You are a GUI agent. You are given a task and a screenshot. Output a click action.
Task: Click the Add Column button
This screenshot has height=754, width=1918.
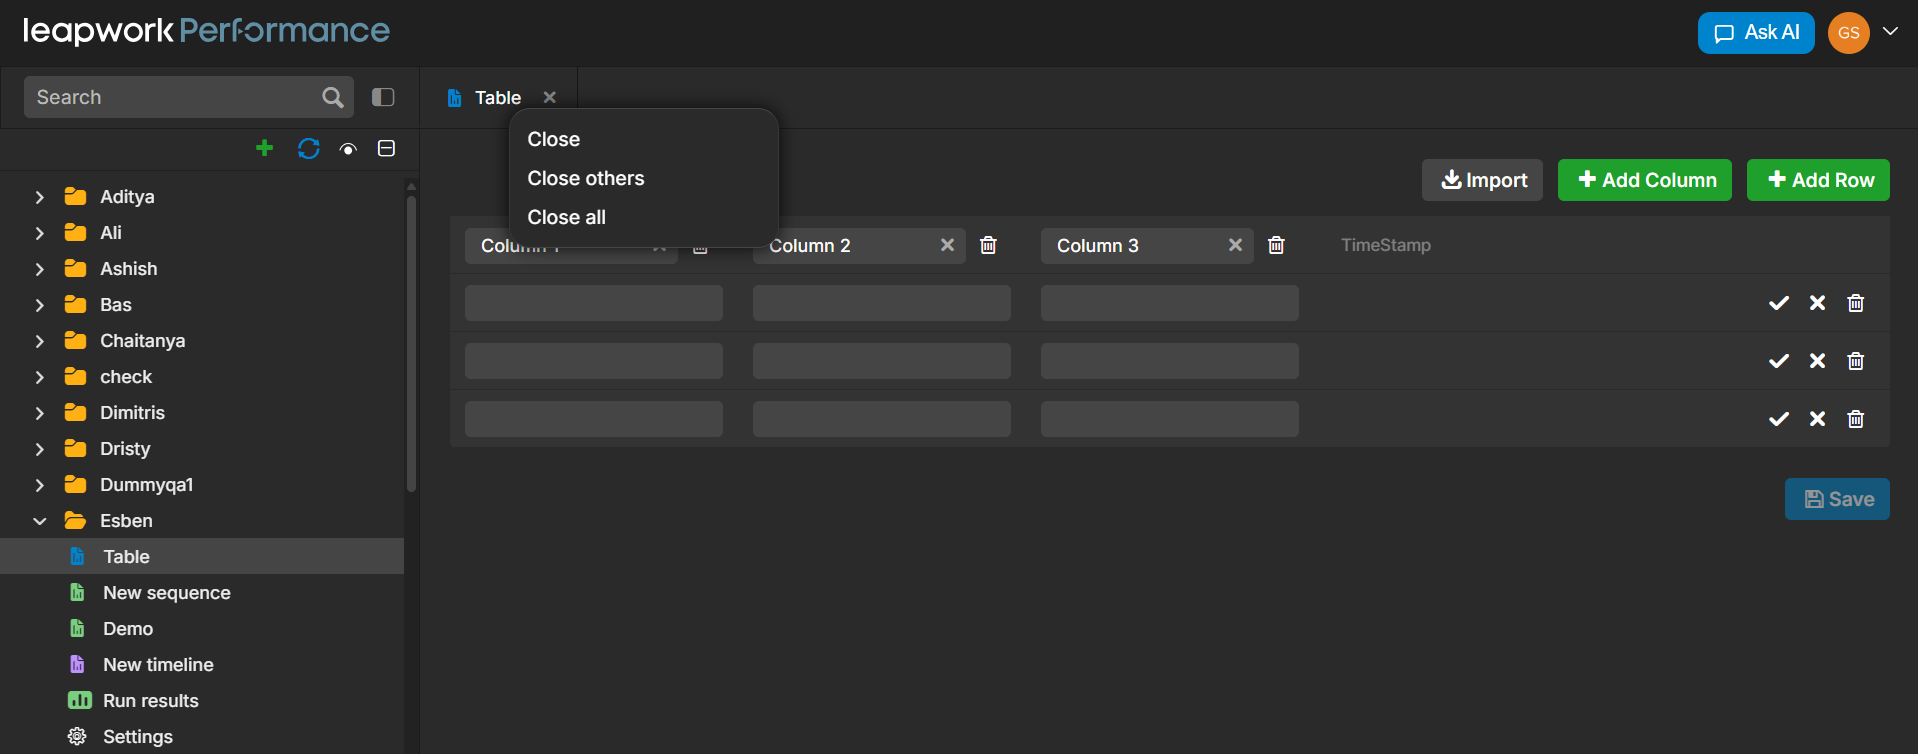point(1644,180)
